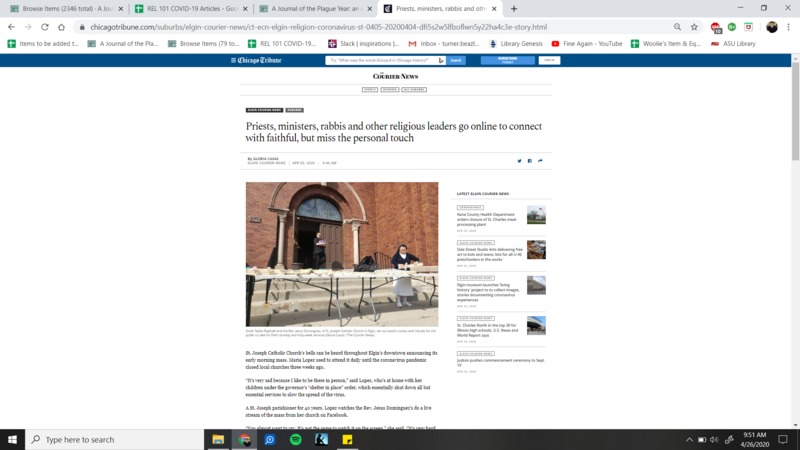Viewport: 800px width, 450px height.
Task: Go forward in browser history
Action: coord(28,27)
